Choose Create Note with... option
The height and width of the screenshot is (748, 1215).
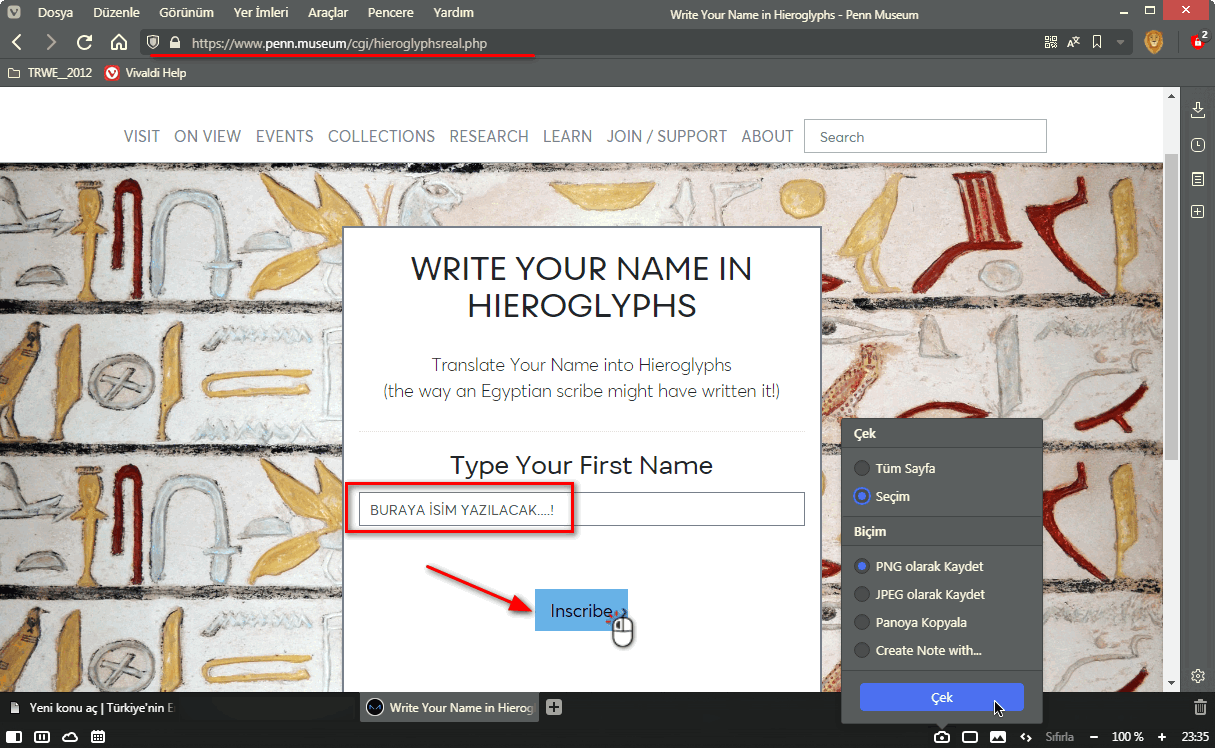pos(917,650)
